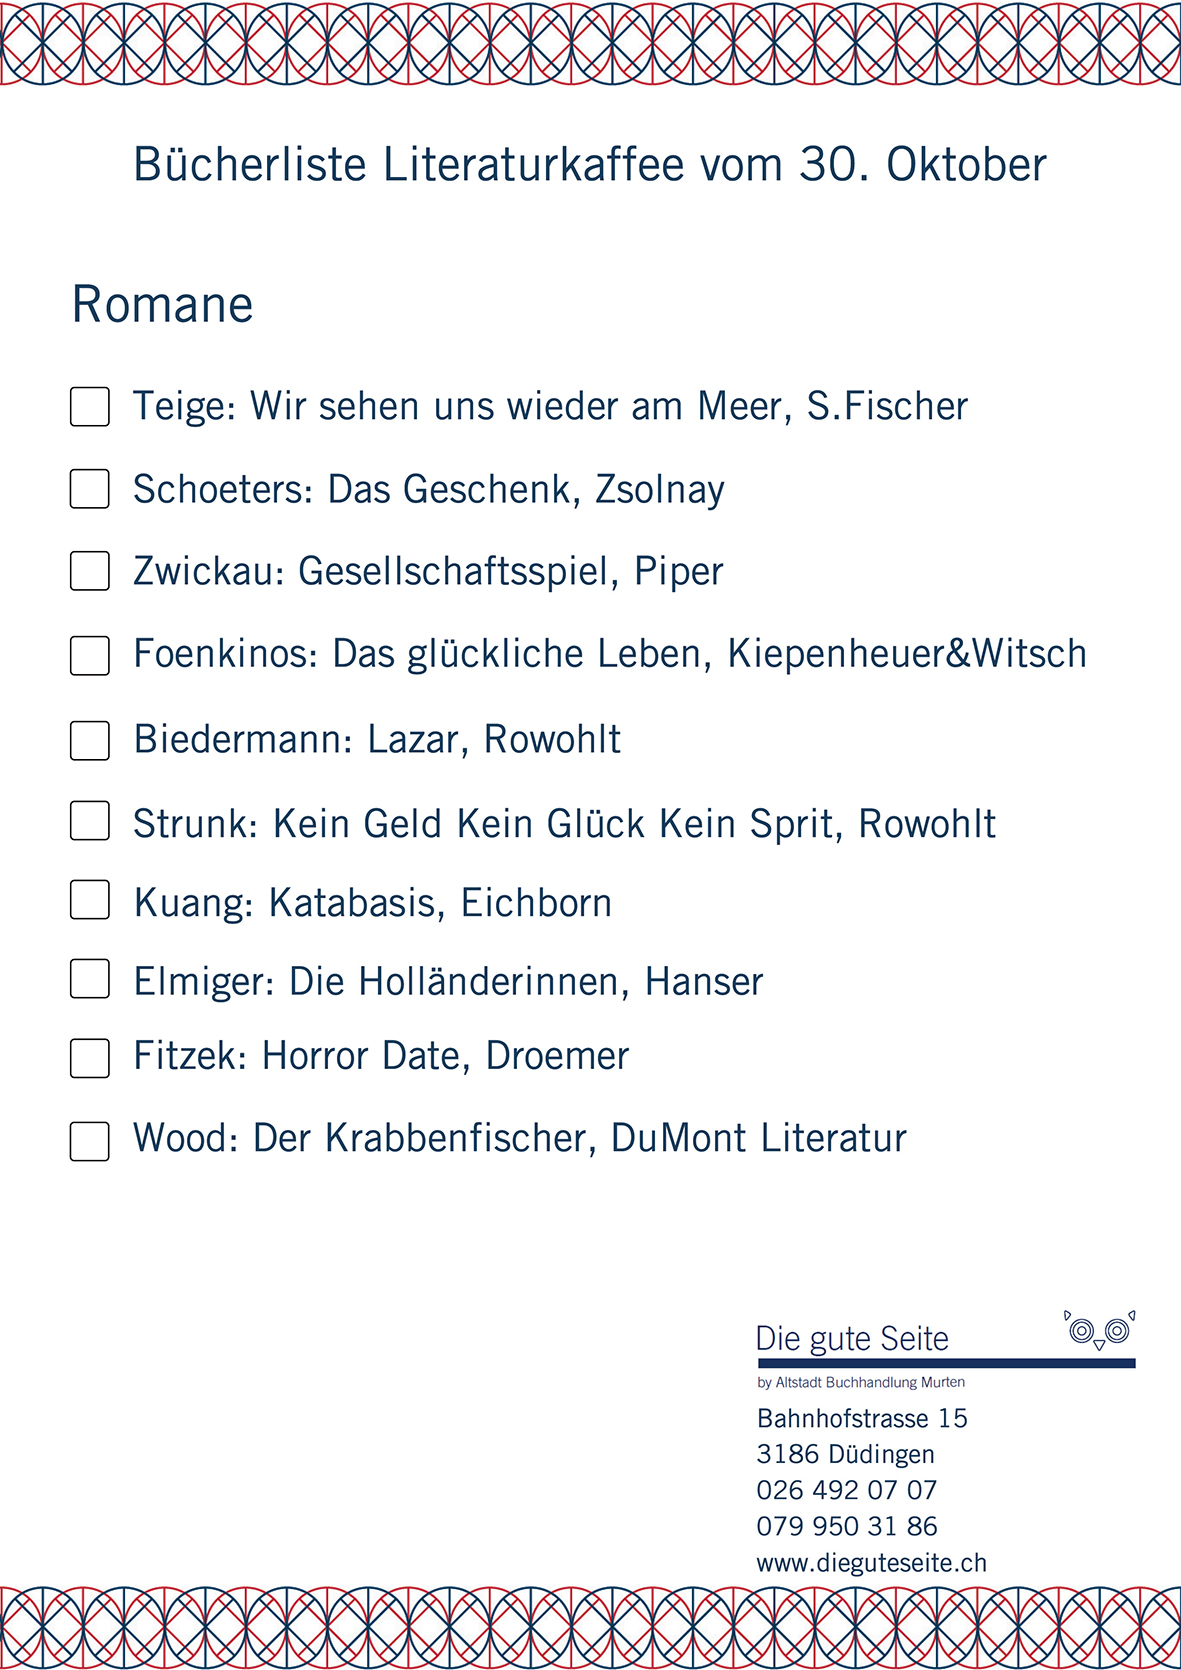This screenshot has width=1181, height=1670.
Task: Click the Bücherliste Literaturkaffee title
Action: pyautogui.click(x=590, y=165)
